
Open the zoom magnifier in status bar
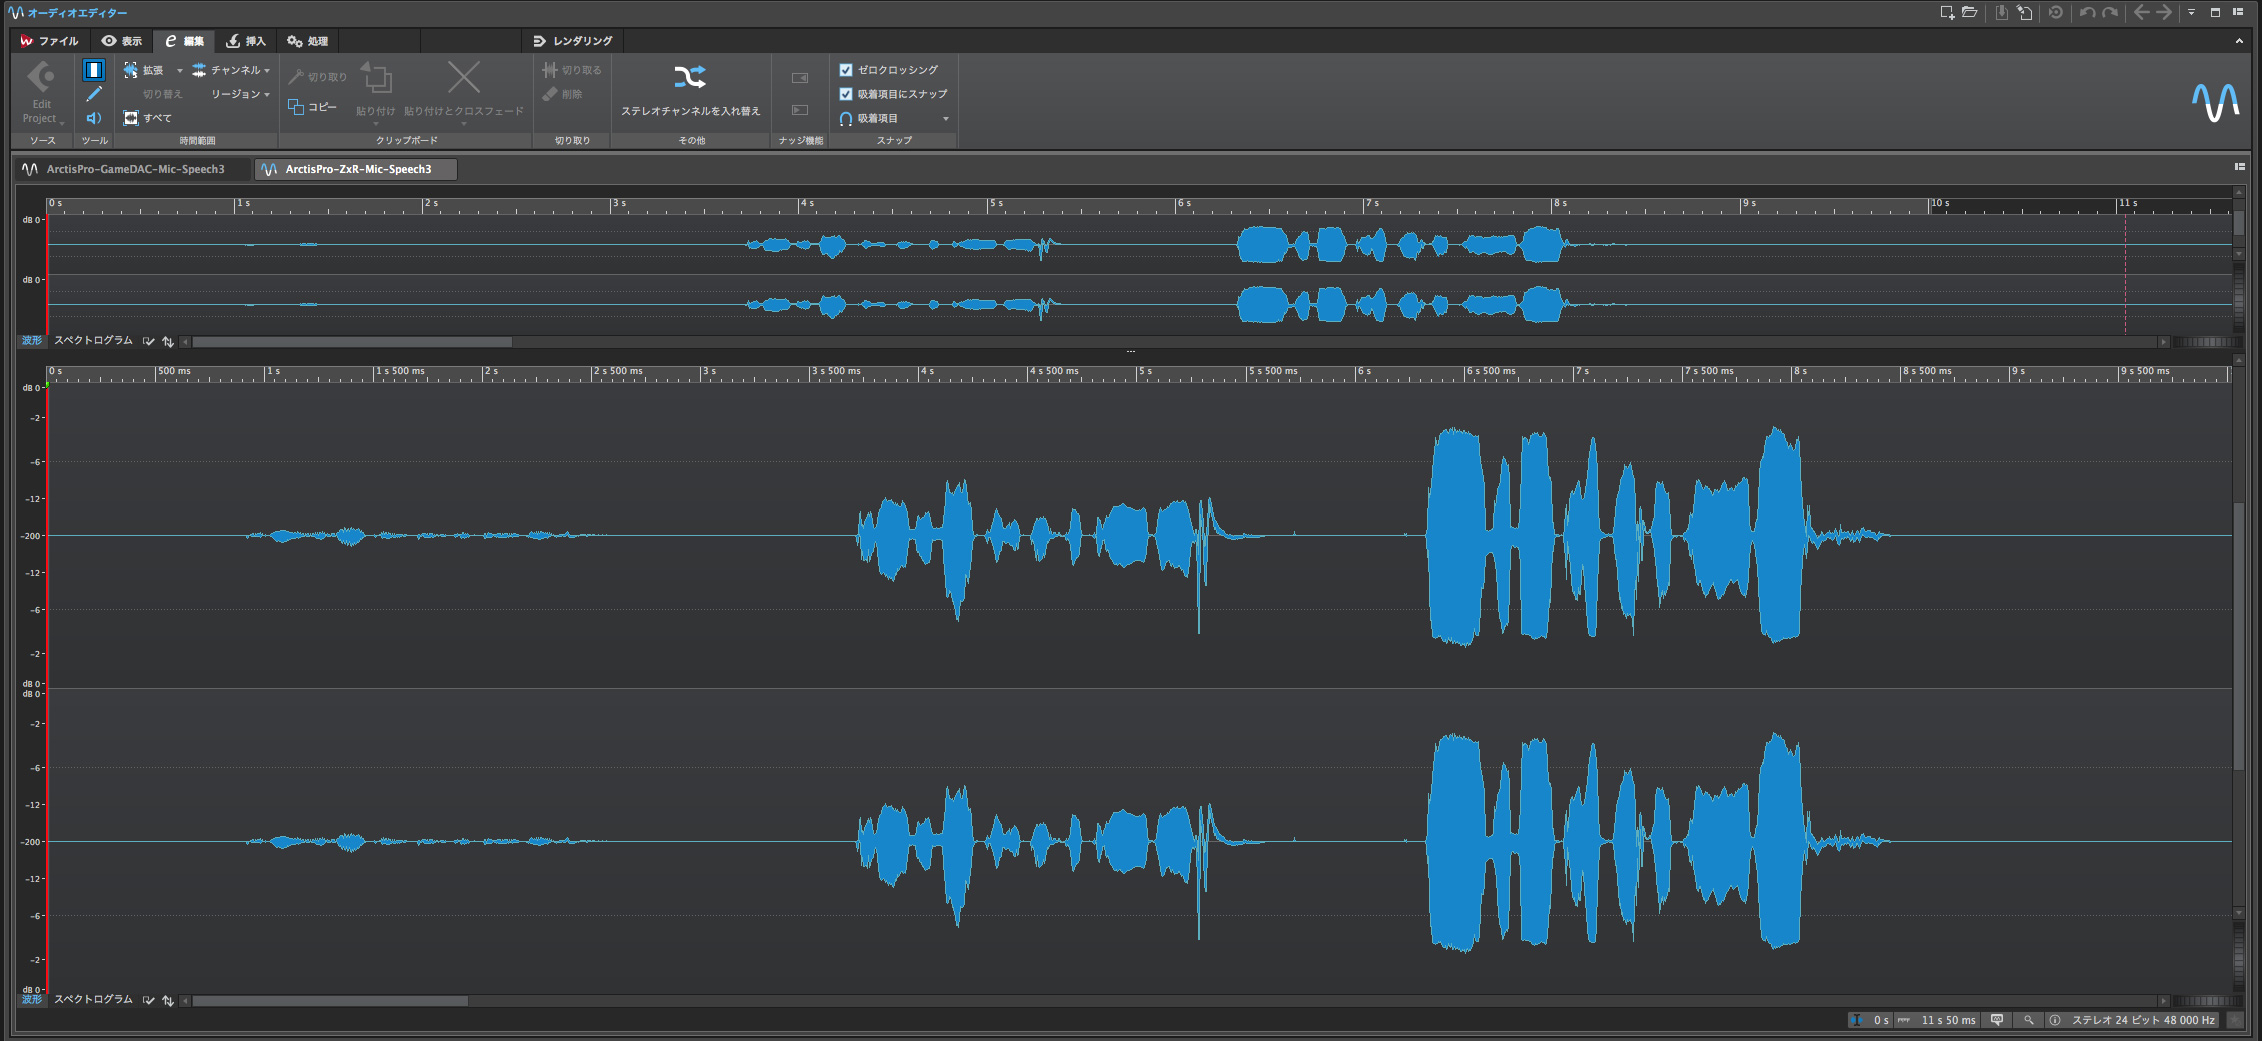pos(2029,1020)
